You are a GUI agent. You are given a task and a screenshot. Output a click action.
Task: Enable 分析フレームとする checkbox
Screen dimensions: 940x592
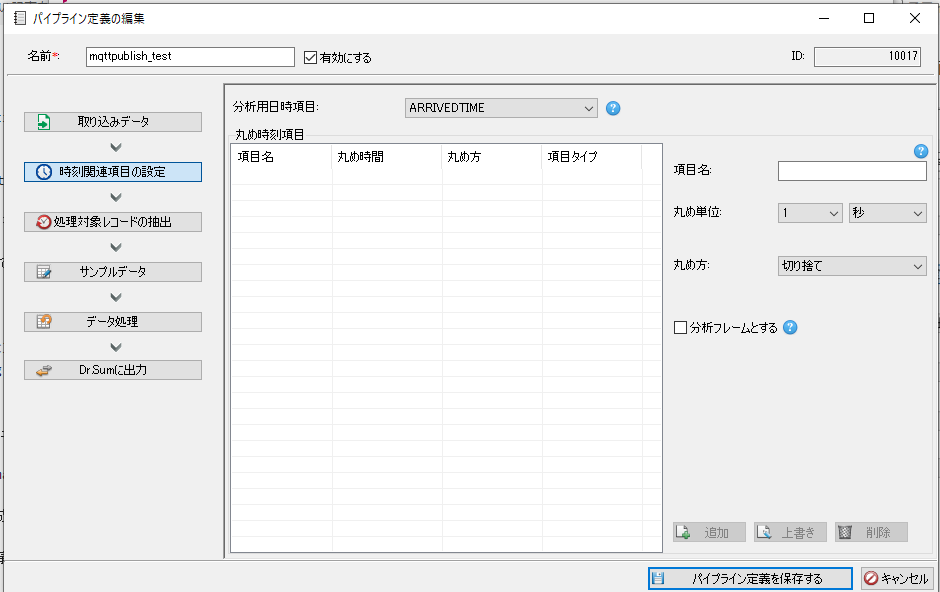pos(680,328)
